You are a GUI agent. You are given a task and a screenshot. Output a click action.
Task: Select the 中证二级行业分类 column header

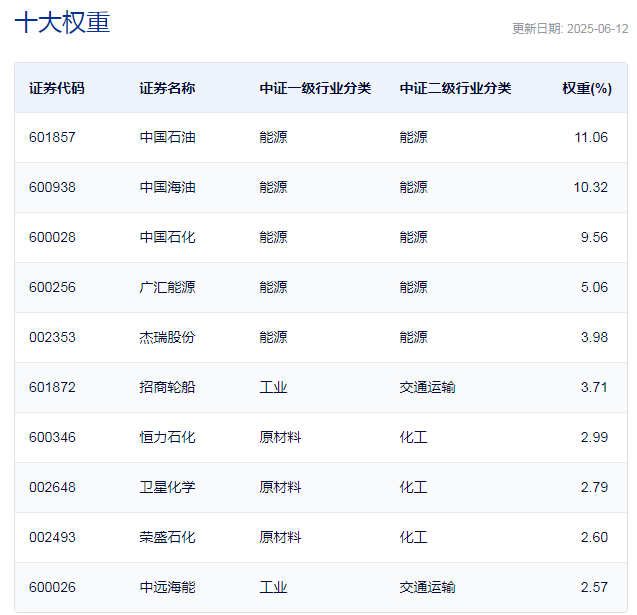pyautogui.click(x=455, y=88)
